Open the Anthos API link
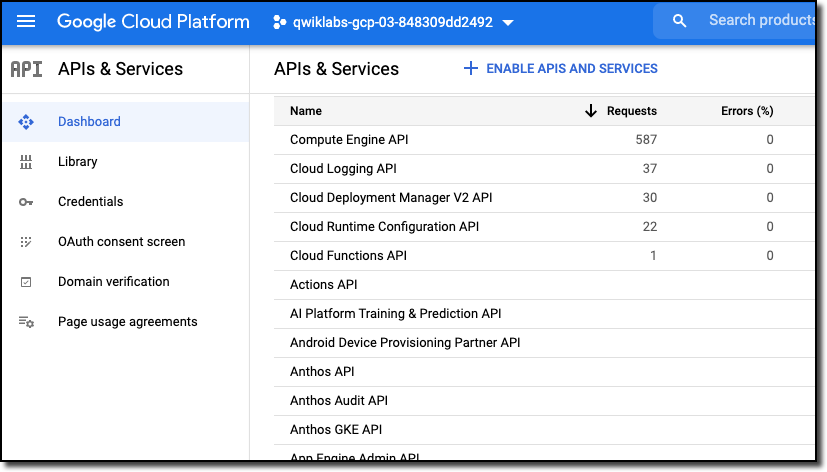This screenshot has width=827, height=472. pyautogui.click(x=322, y=372)
